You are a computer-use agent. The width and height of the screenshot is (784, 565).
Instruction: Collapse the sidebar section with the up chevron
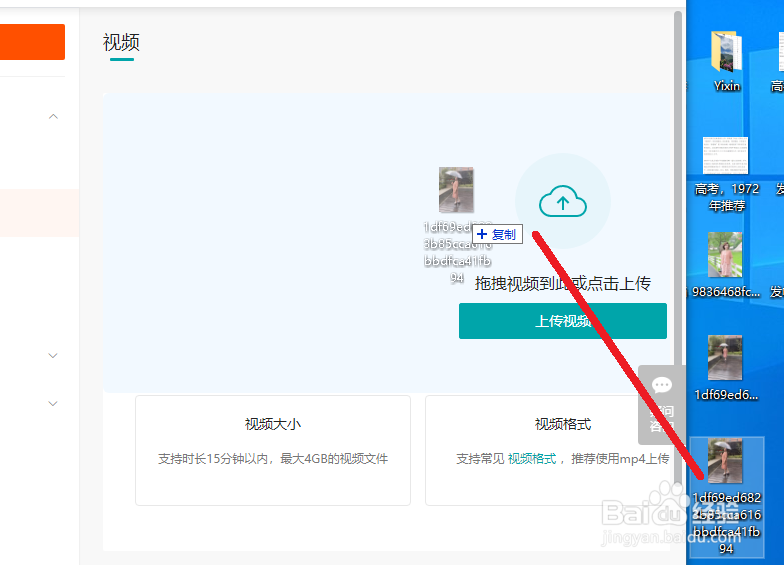54,116
